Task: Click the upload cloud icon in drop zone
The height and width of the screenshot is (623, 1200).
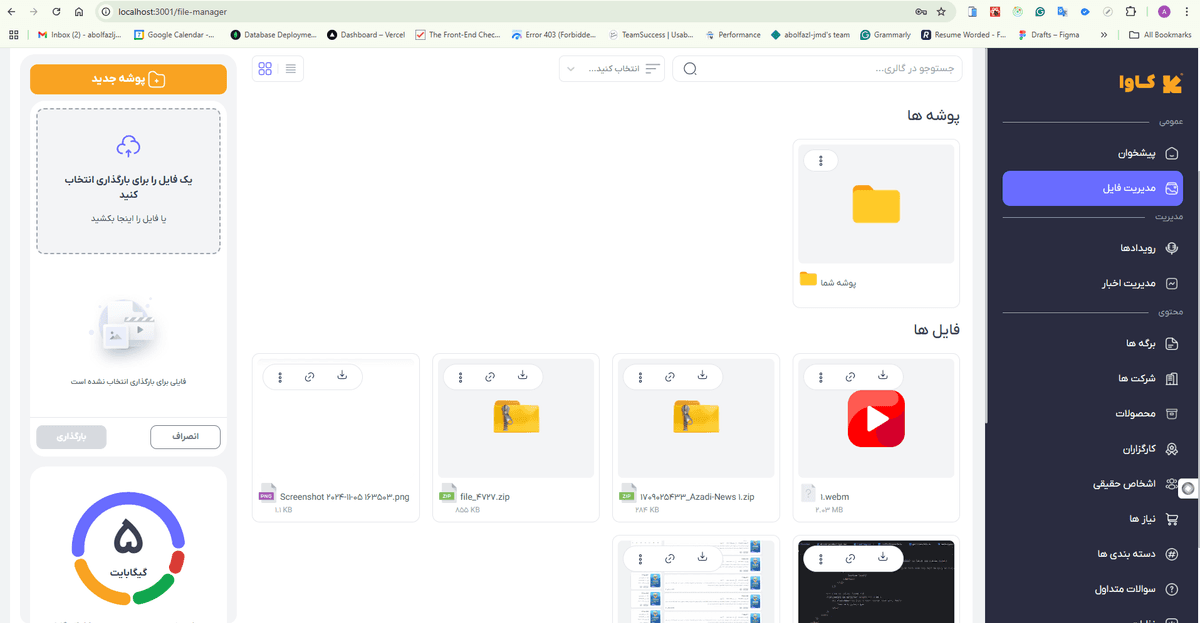Action: tap(128, 147)
